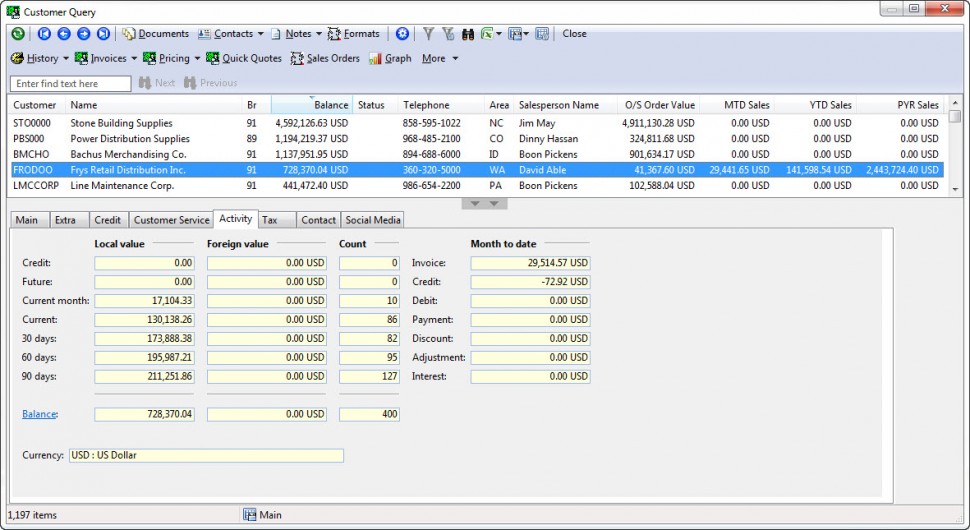This screenshot has height=530, width=970.
Task: Click the Month to date Invoice field
Action: pyautogui.click(x=530, y=263)
